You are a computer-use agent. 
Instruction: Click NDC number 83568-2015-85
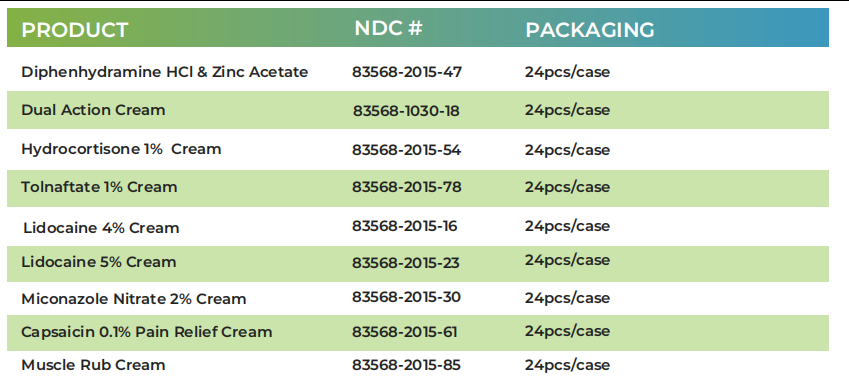[406, 365]
